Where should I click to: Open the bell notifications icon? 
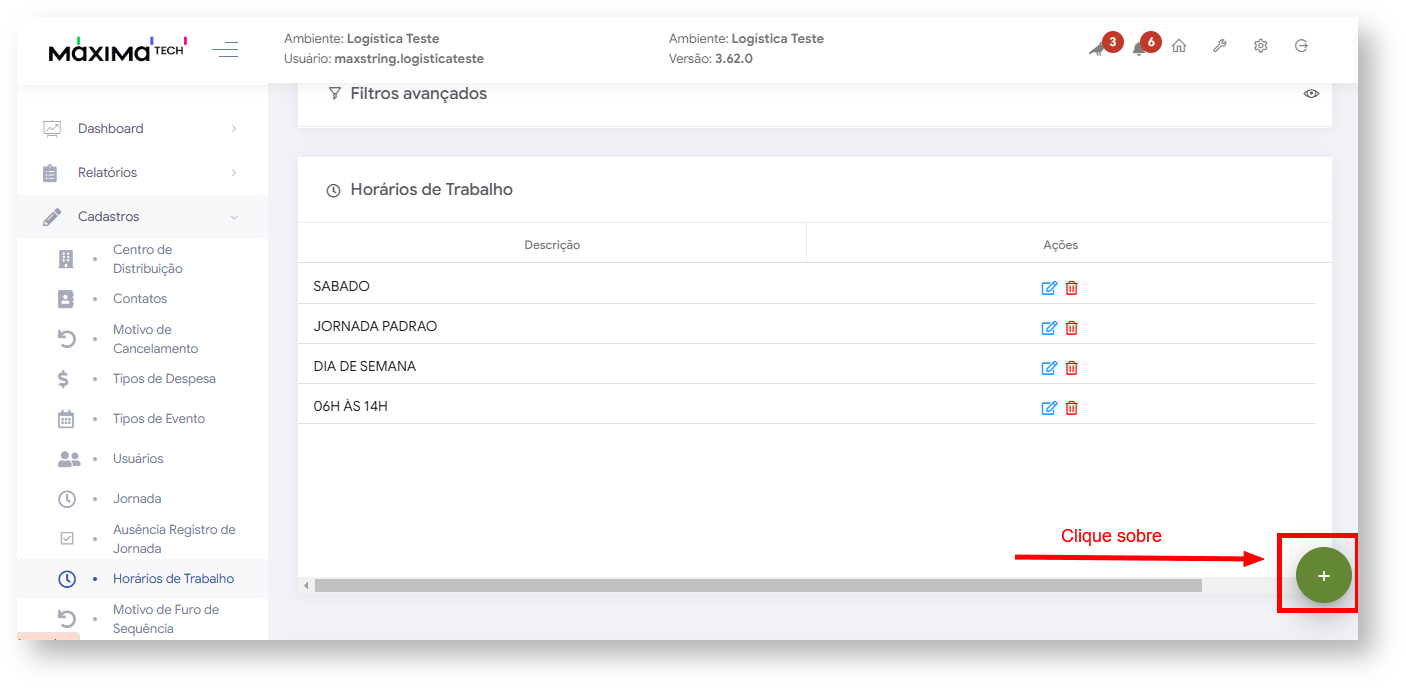1139,47
